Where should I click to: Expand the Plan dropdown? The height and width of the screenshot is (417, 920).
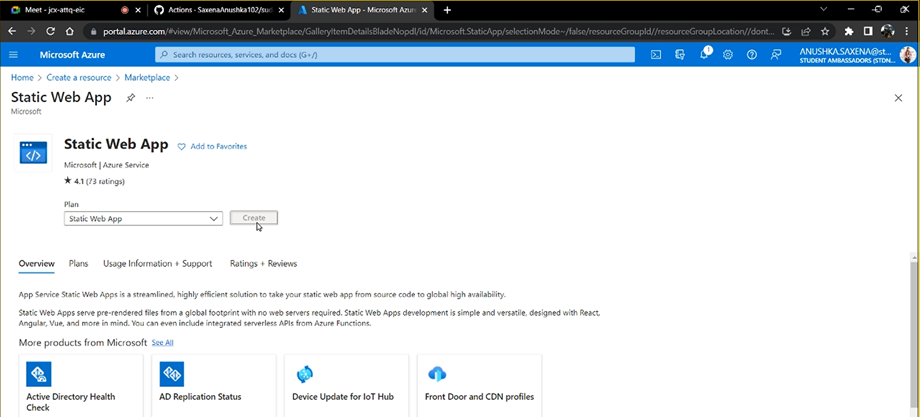(143, 218)
